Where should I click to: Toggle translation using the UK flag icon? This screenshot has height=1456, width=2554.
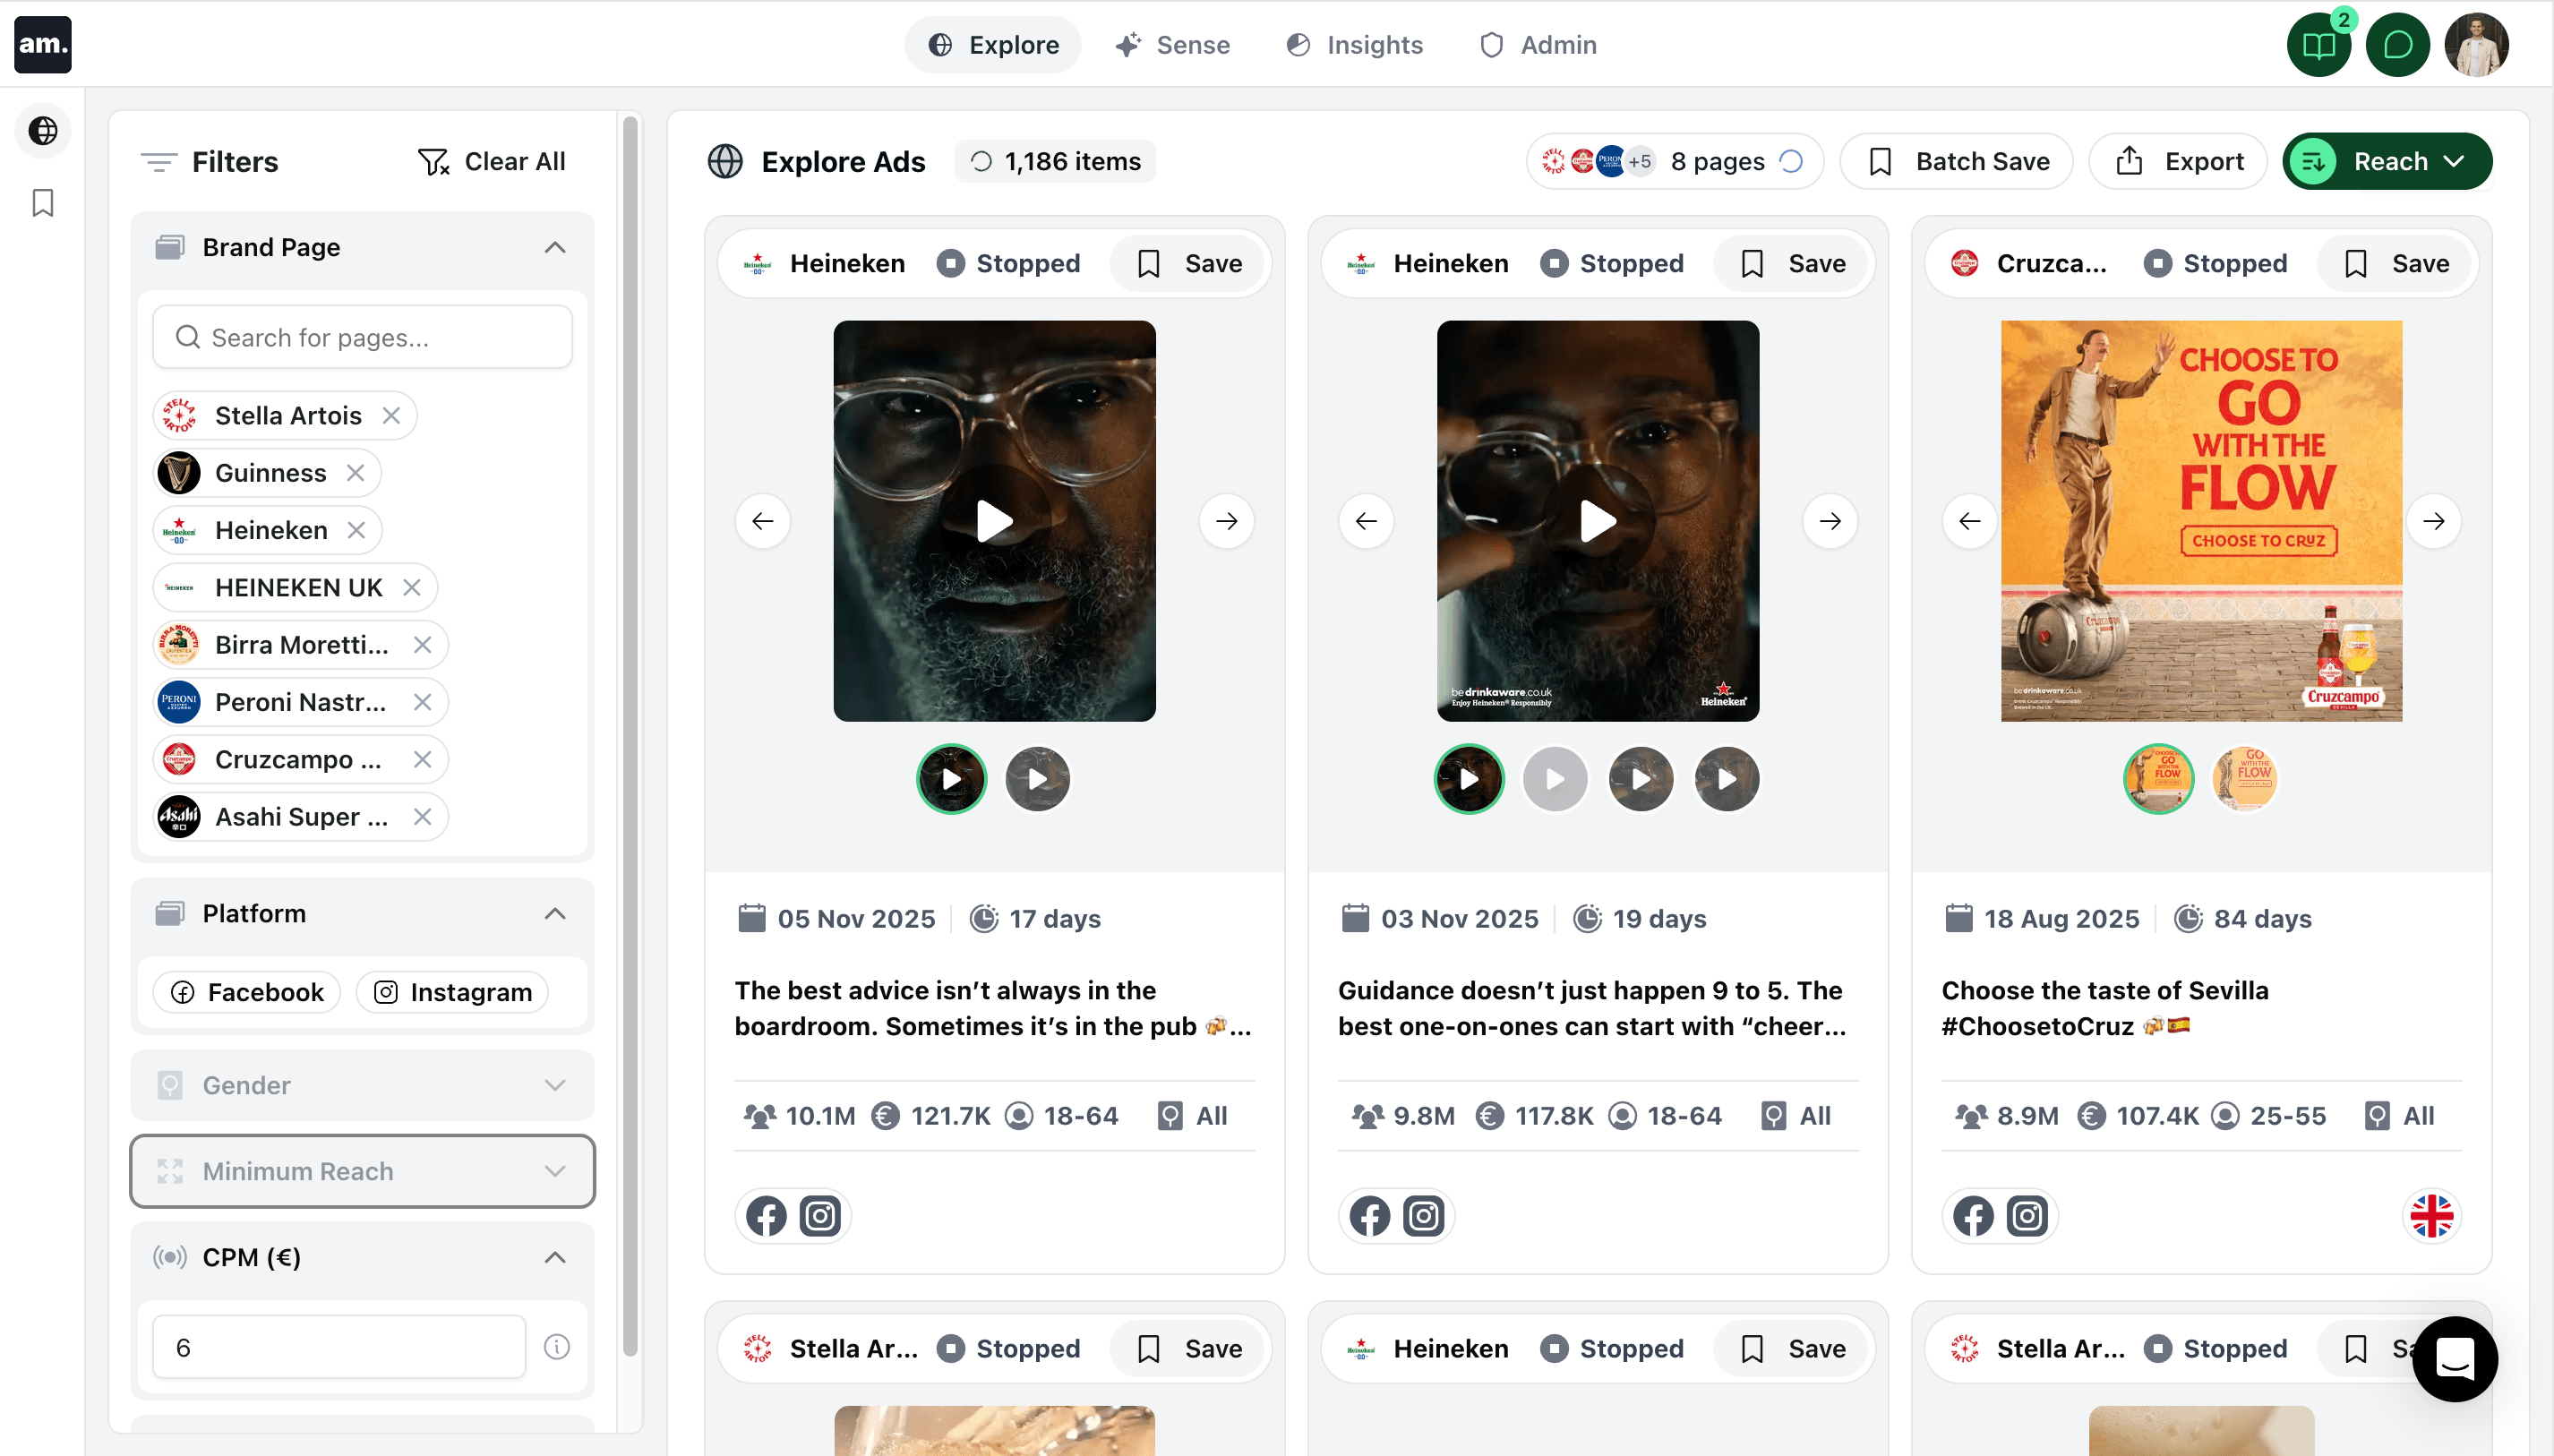pyautogui.click(x=2431, y=1215)
